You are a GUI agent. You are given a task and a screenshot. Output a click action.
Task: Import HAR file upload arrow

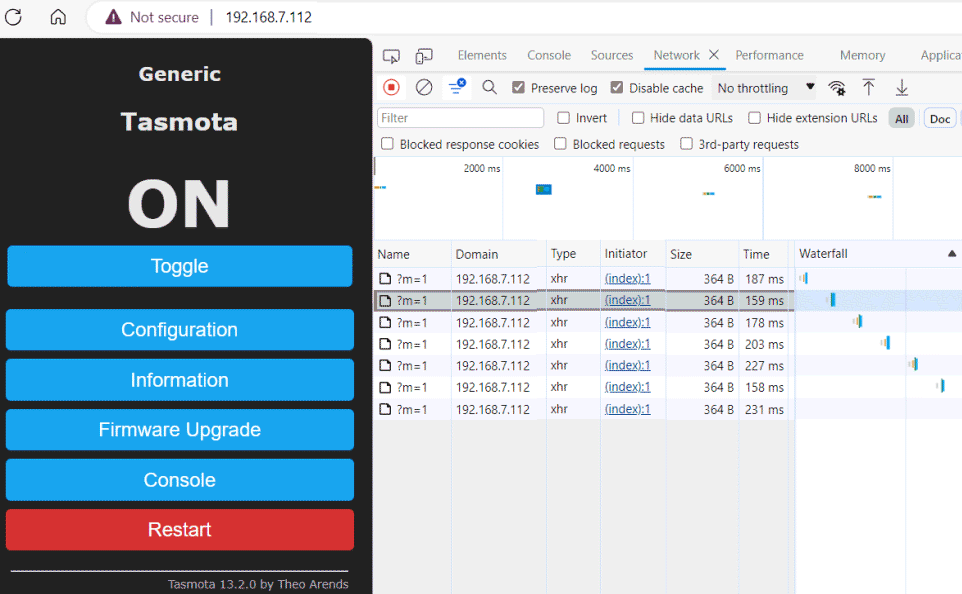tap(868, 87)
